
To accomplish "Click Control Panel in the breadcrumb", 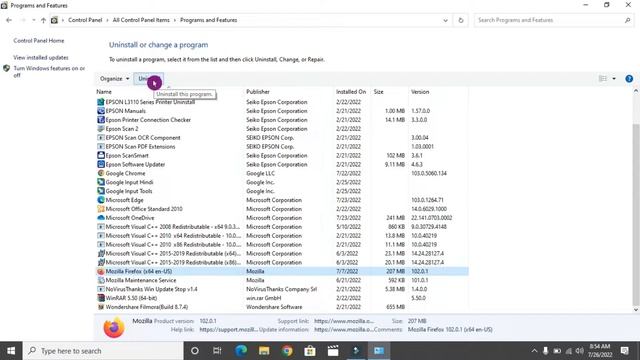I will point(85,20).
